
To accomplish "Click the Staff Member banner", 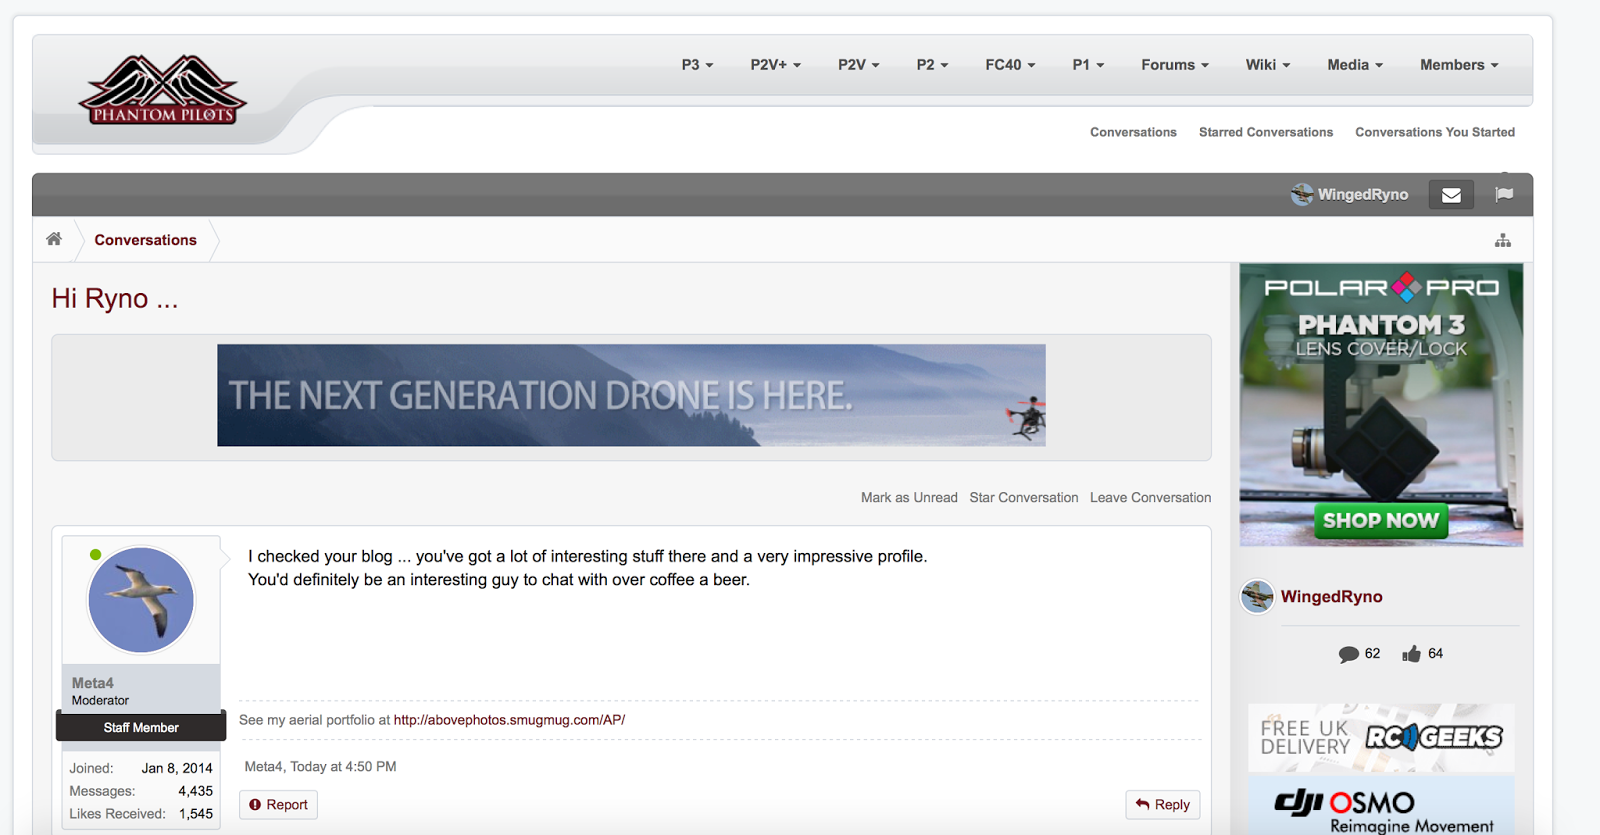I will [x=141, y=727].
